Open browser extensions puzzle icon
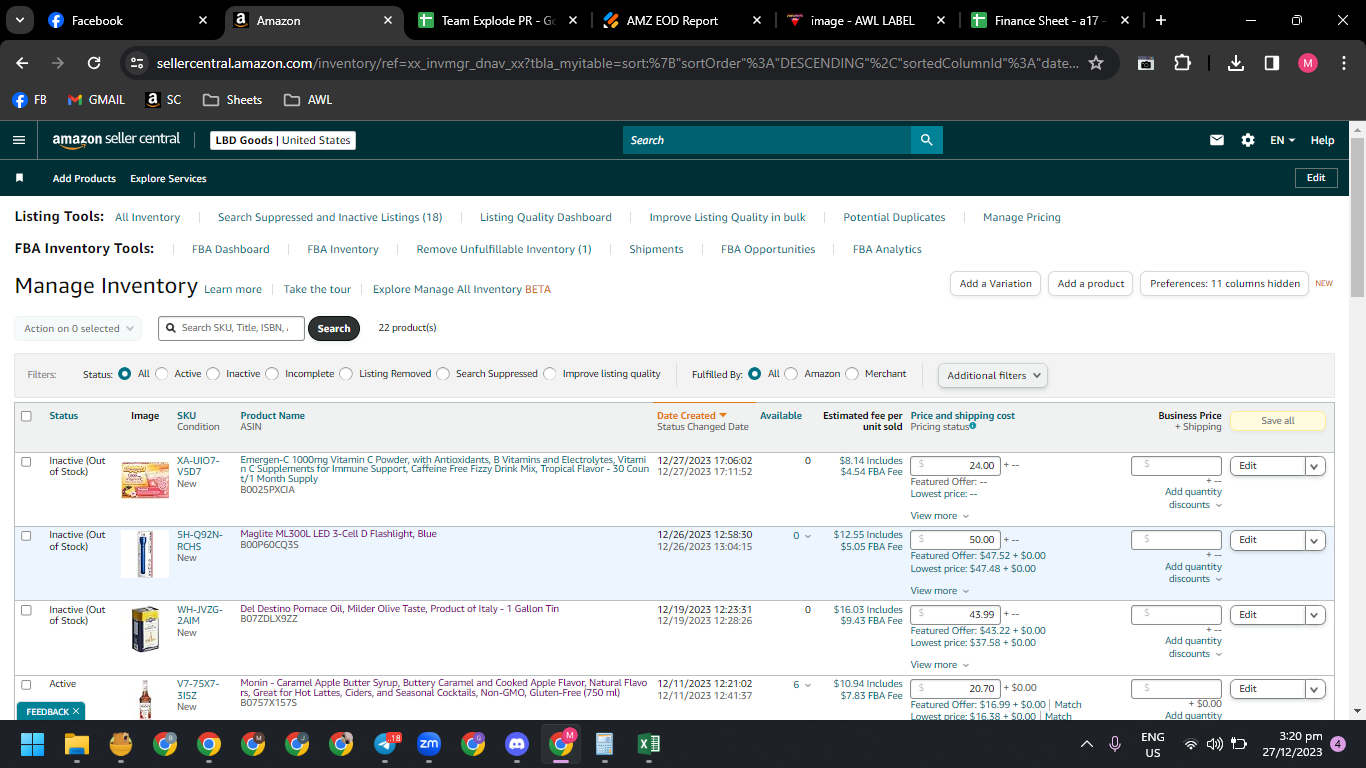The image size is (1366, 768). point(1182,63)
